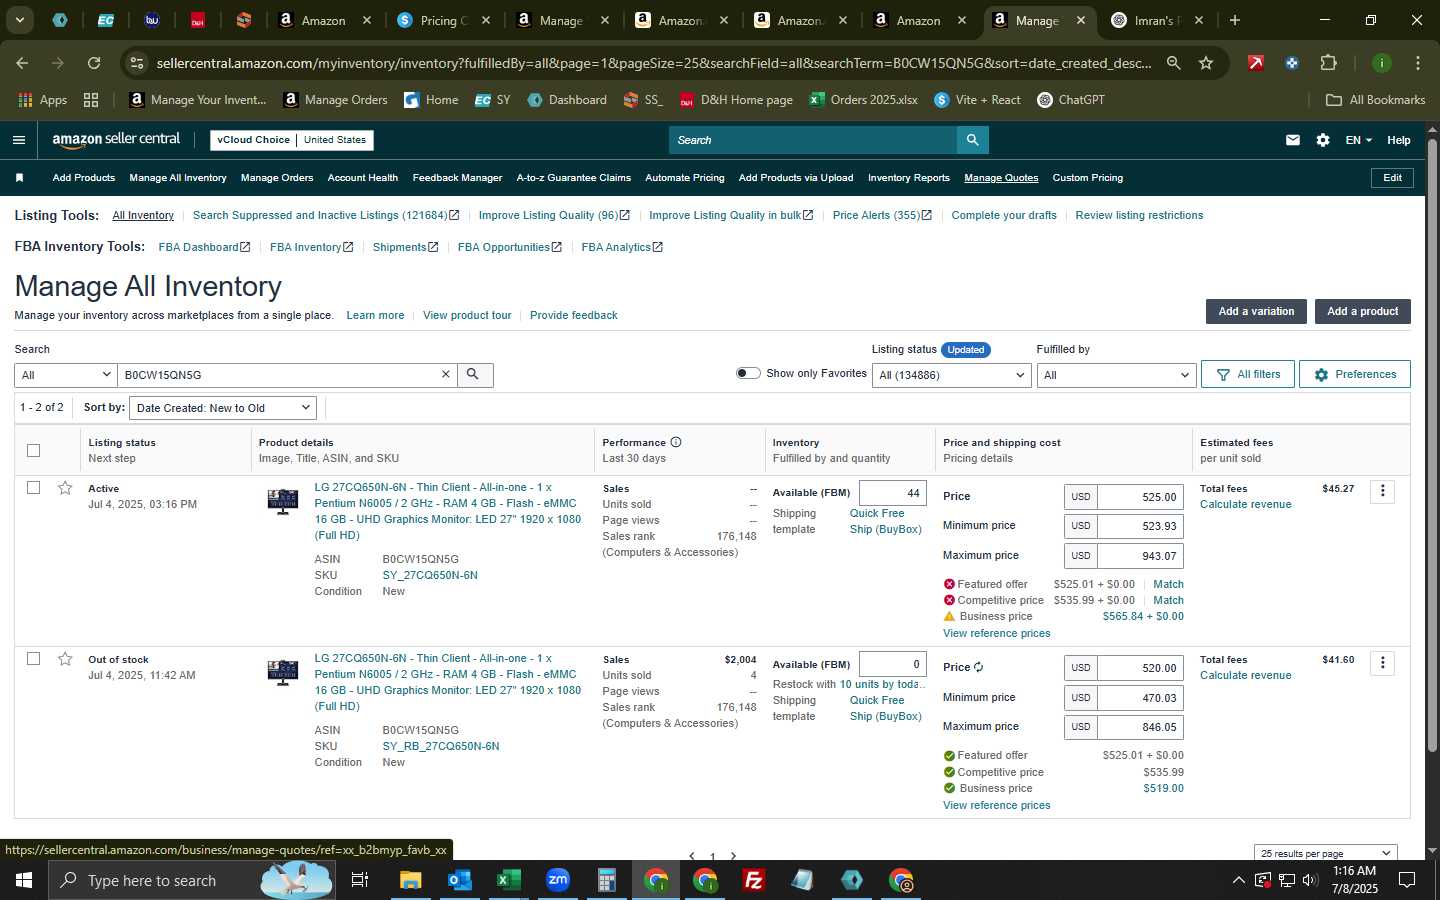Screen dimensions: 1440x900
Task: Open the All filters button
Action: tap(1248, 374)
